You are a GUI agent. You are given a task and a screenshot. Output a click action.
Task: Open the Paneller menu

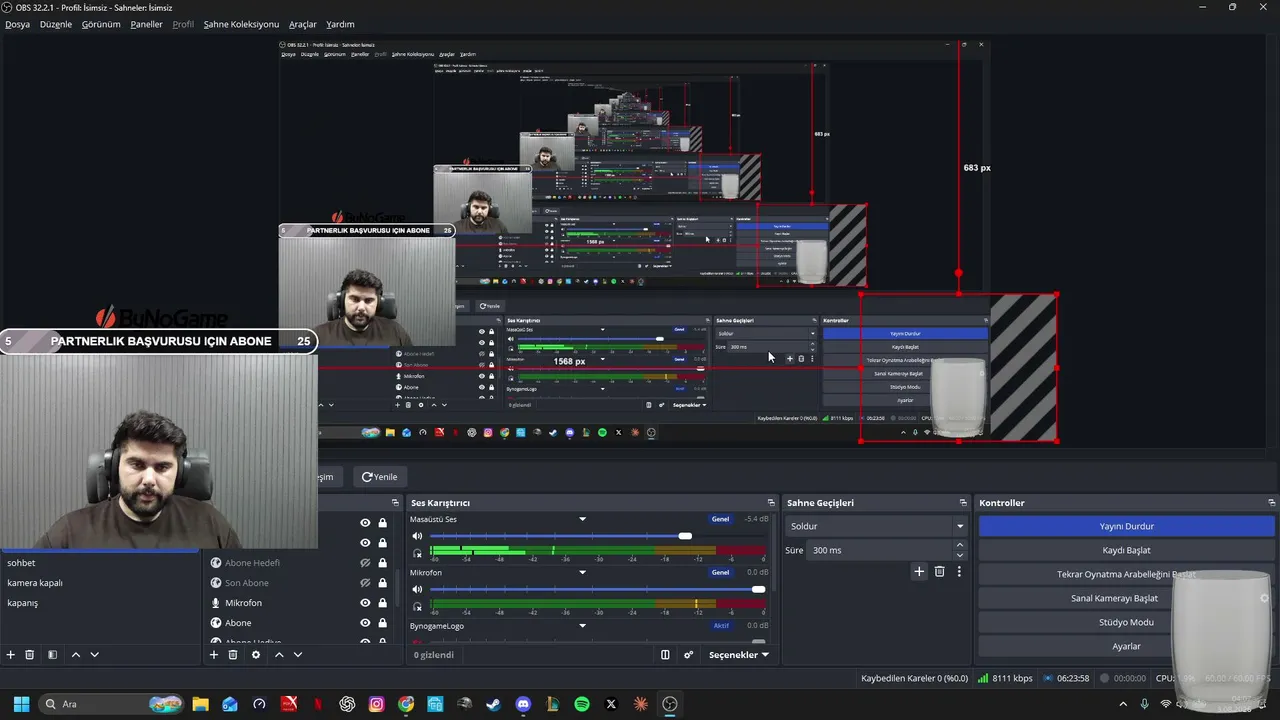146,24
